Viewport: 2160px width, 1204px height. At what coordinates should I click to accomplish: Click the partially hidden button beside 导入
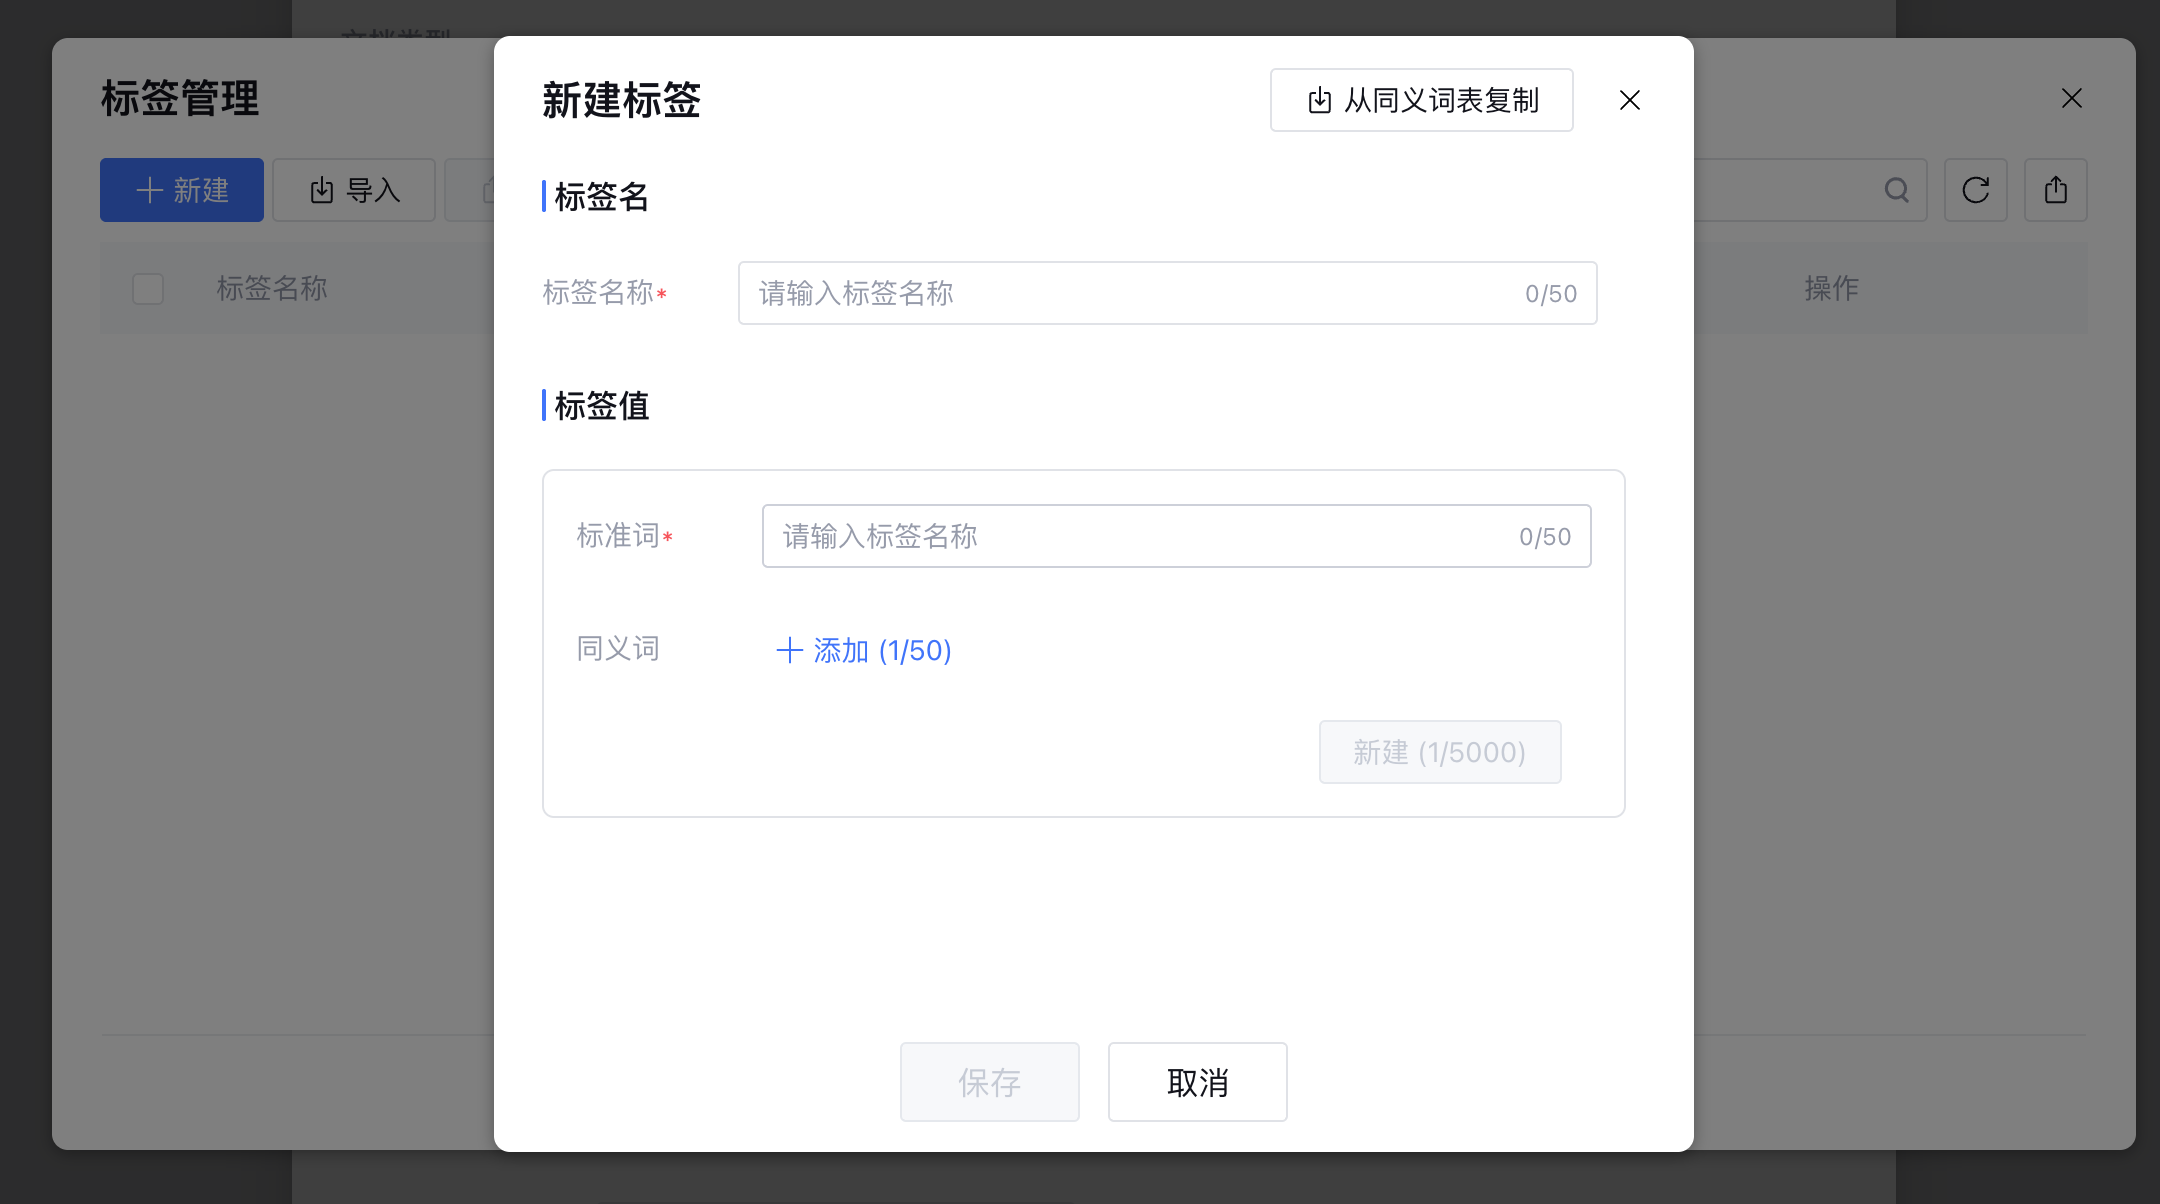pos(470,190)
